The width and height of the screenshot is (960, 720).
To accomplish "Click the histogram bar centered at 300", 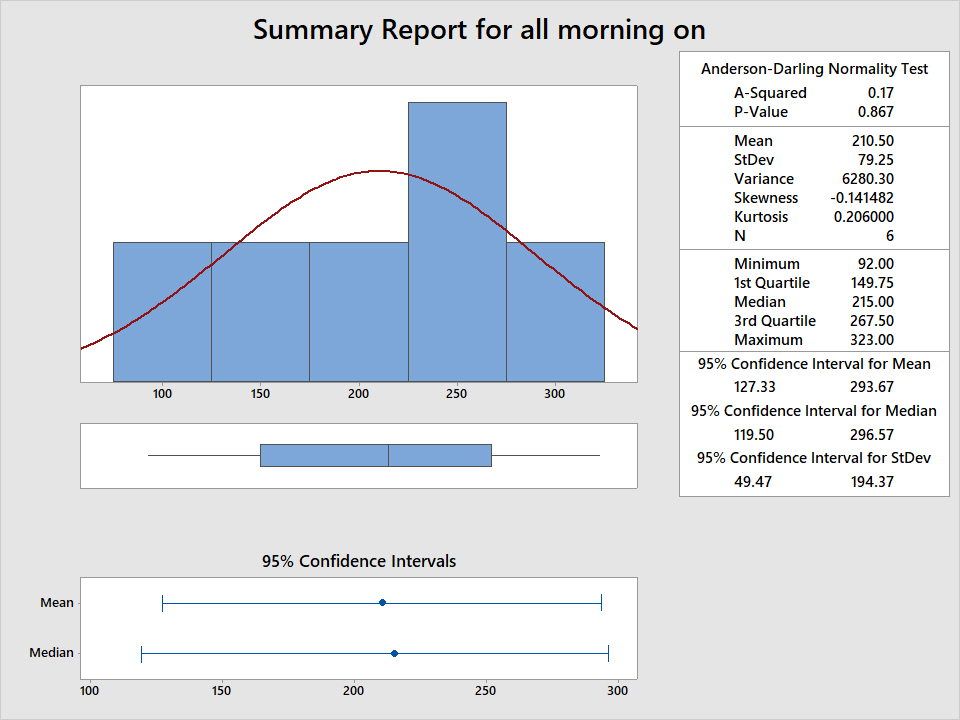I will pos(555,312).
